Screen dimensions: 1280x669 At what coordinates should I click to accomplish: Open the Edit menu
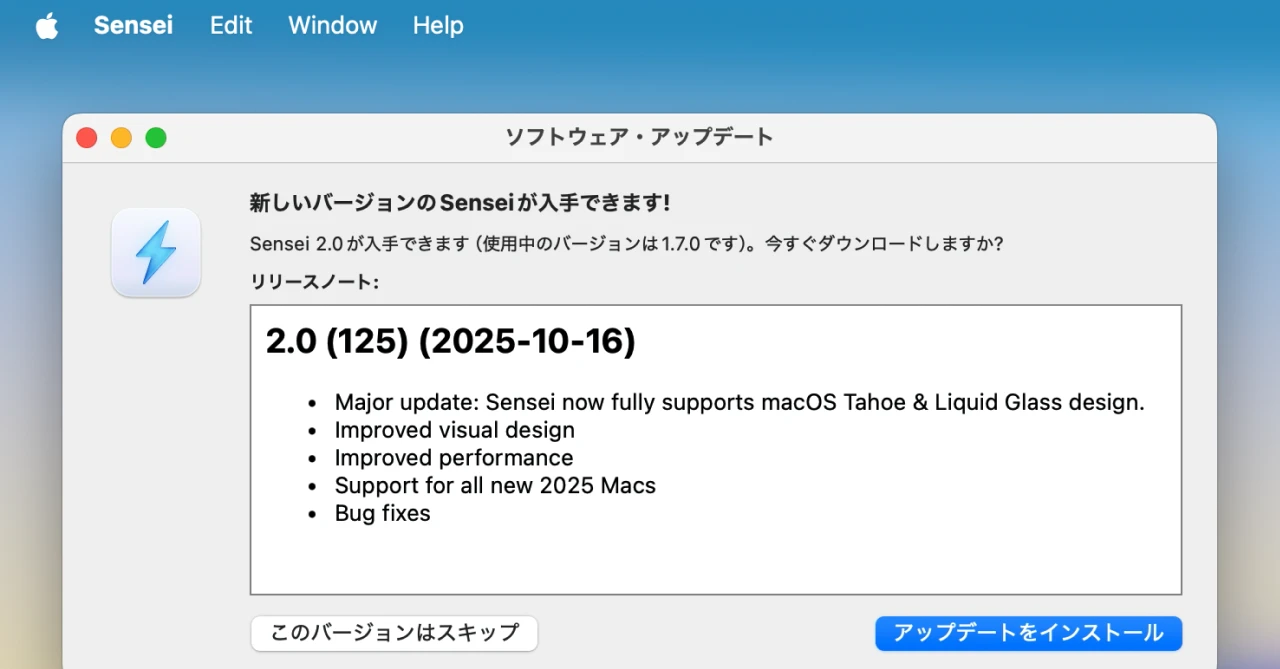230,25
